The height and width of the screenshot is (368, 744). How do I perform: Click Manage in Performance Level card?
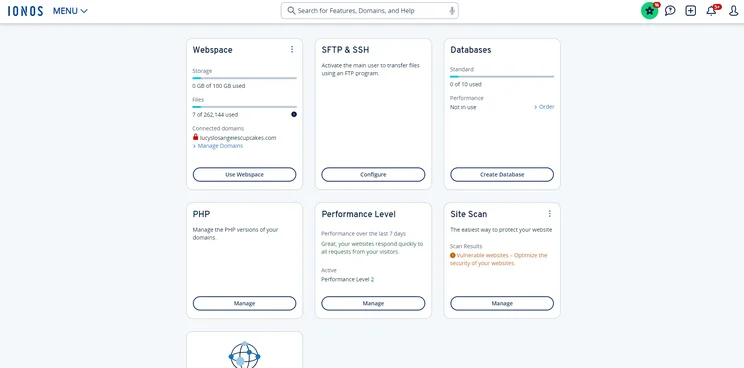click(373, 304)
